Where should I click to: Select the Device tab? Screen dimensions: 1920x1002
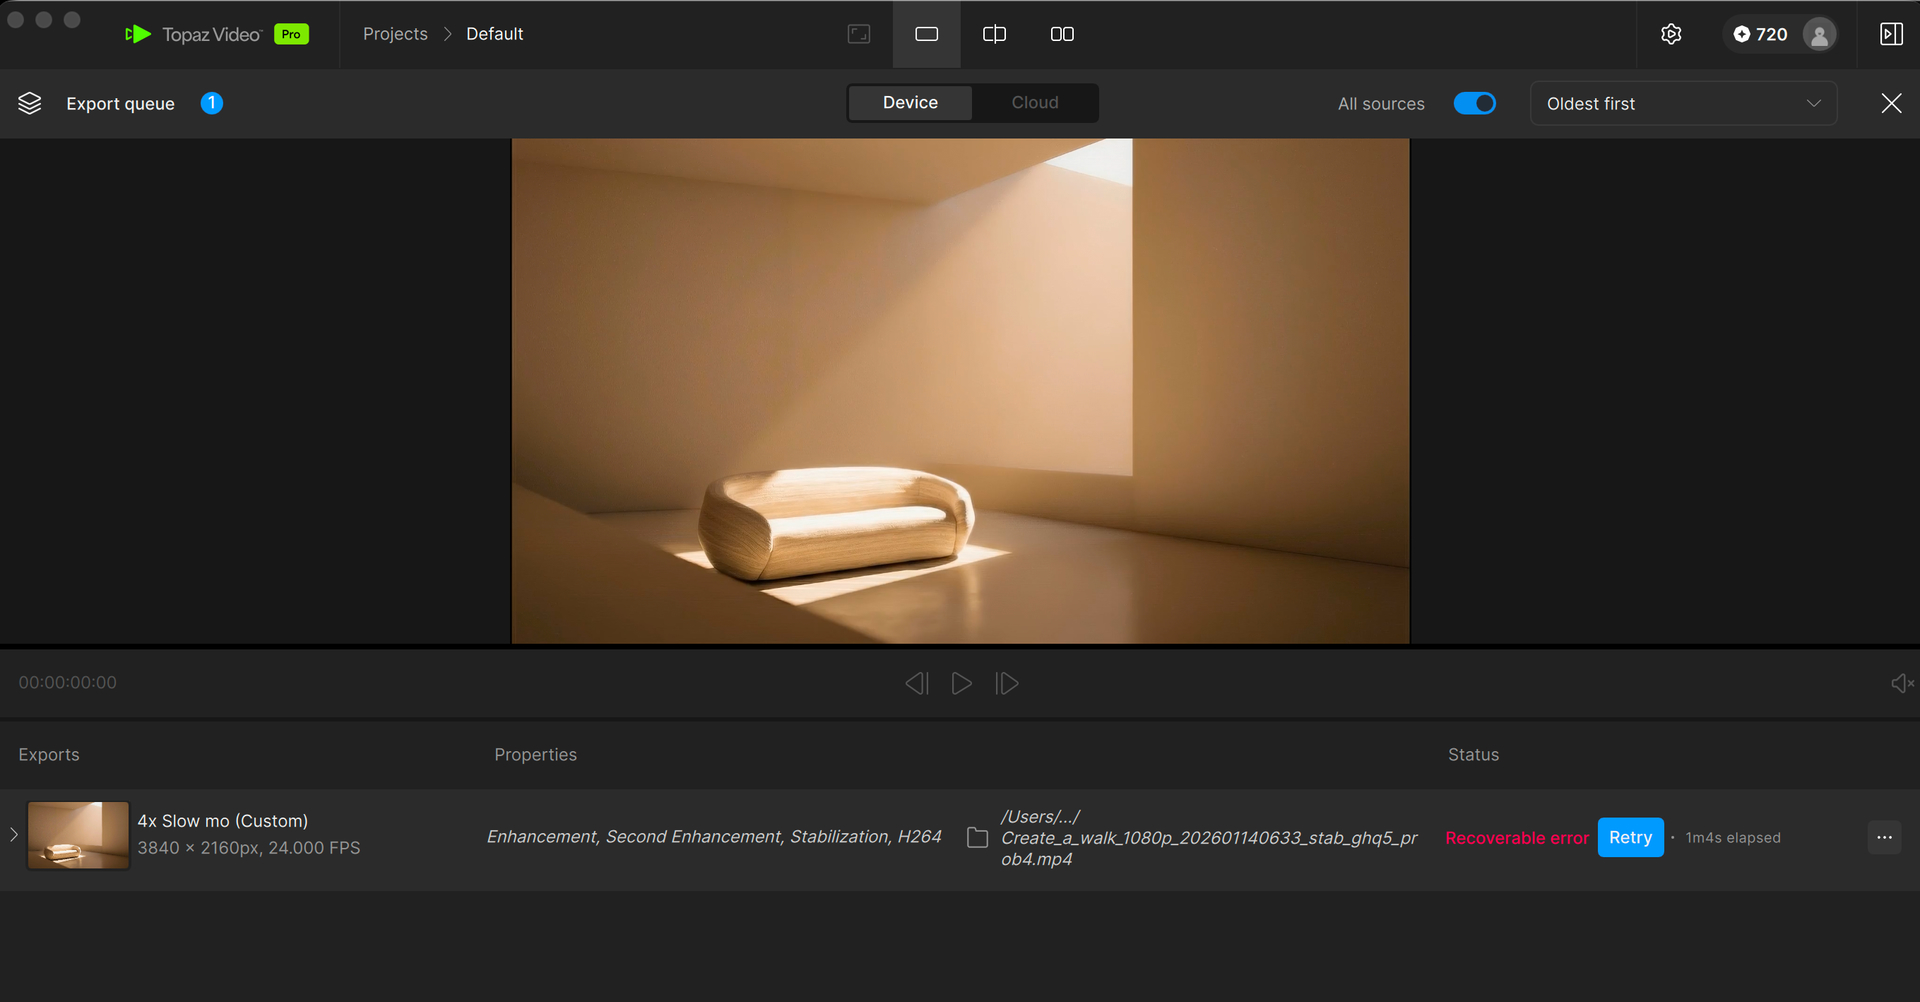point(910,103)
